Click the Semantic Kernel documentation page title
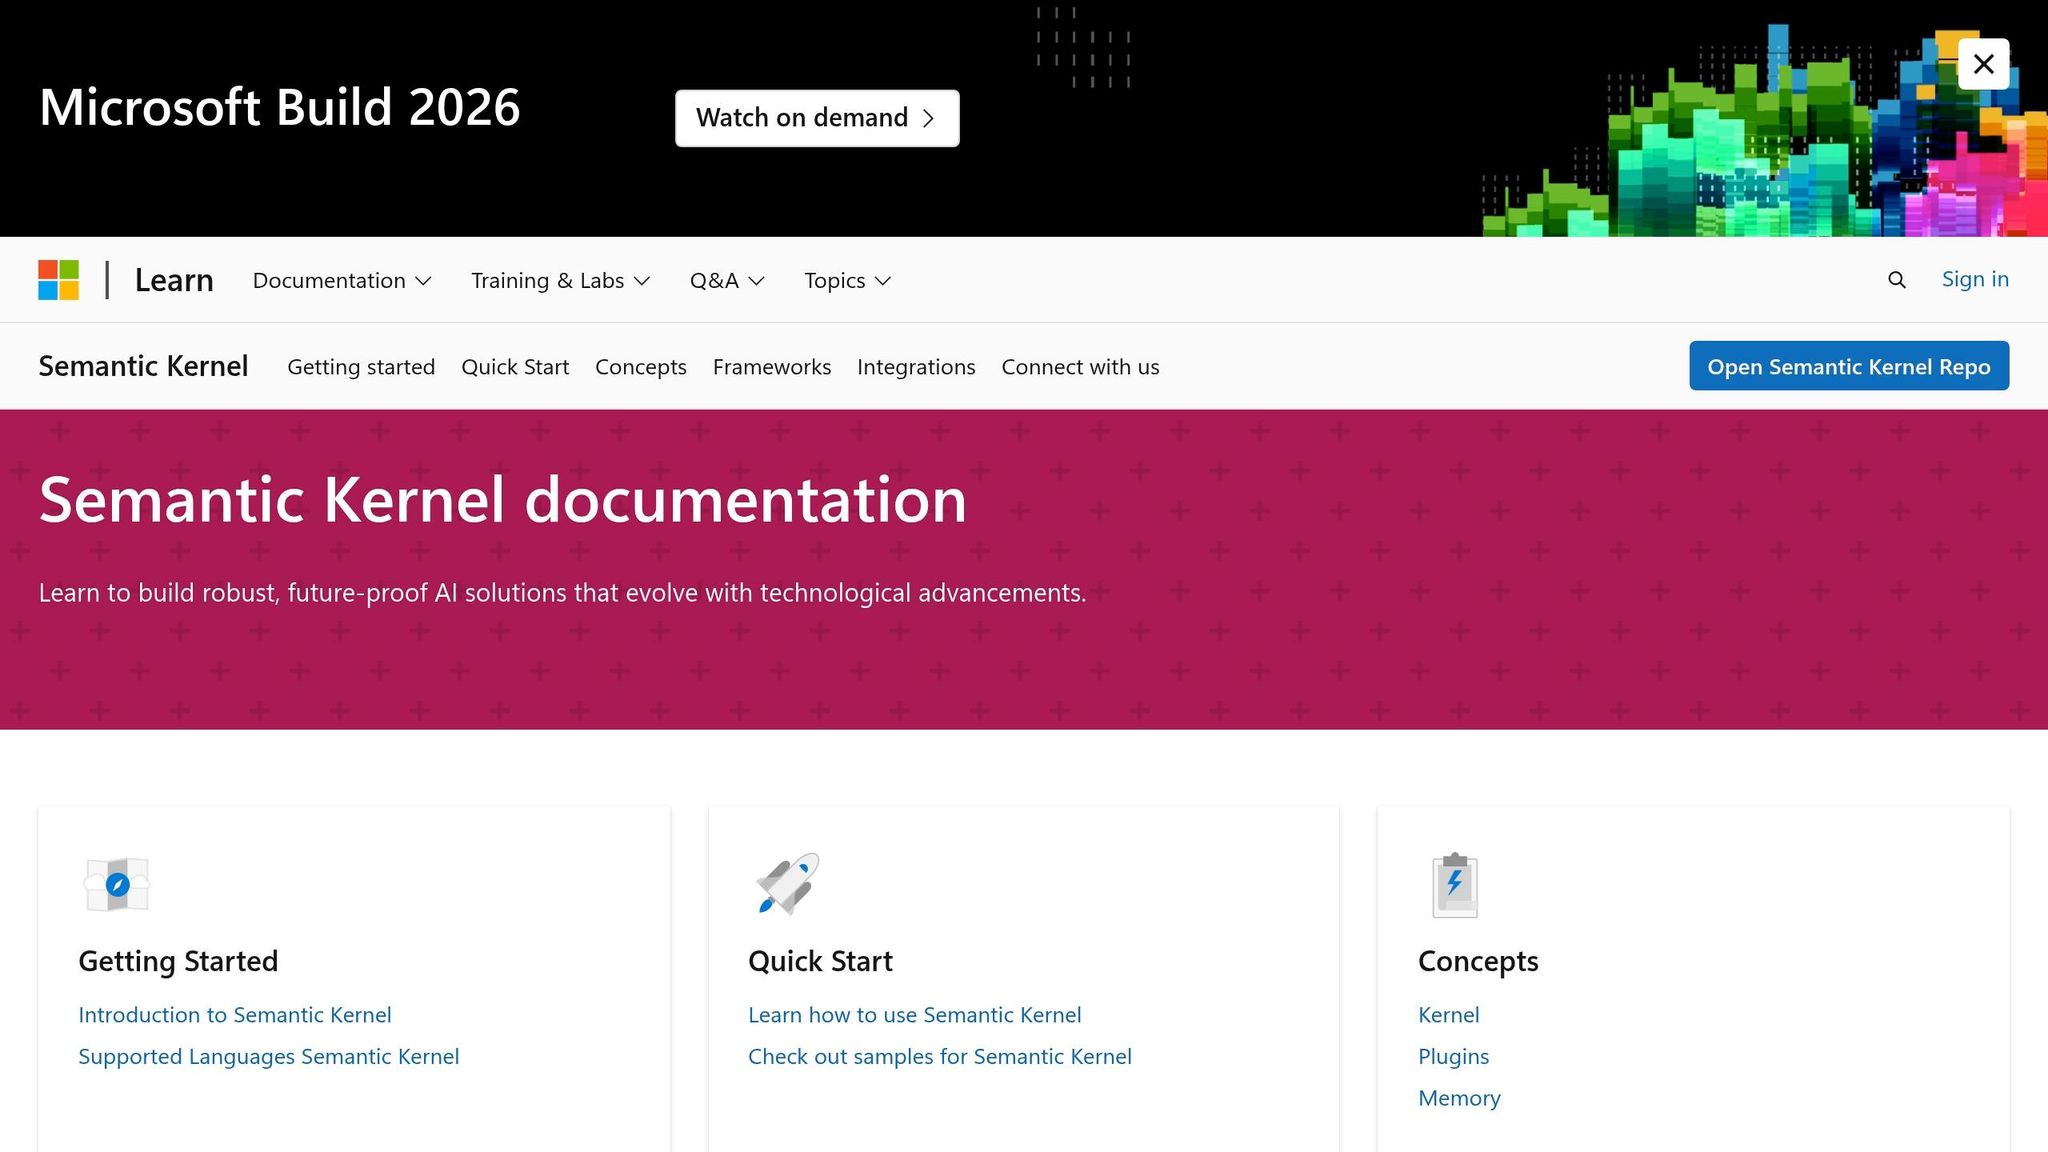 (503, 500)
